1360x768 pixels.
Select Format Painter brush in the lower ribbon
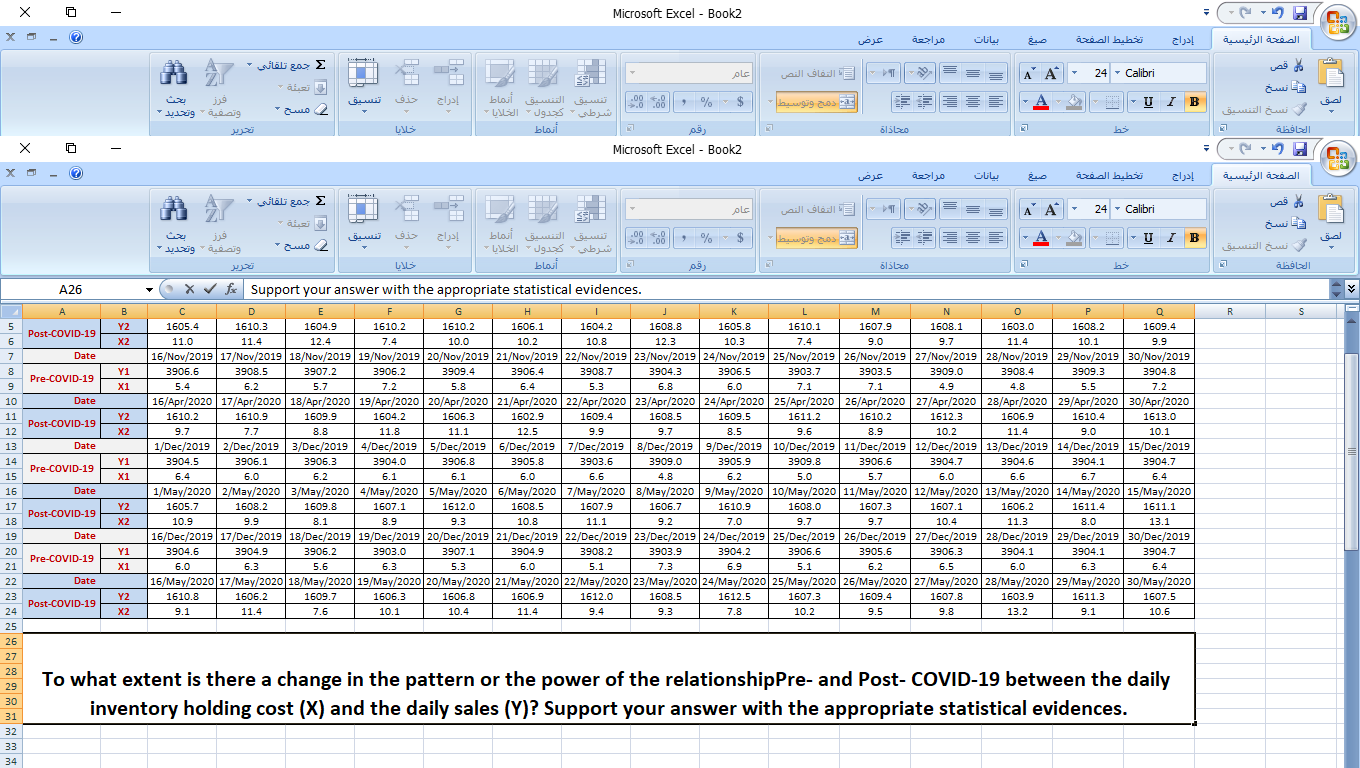click(x=1298, y=245)
